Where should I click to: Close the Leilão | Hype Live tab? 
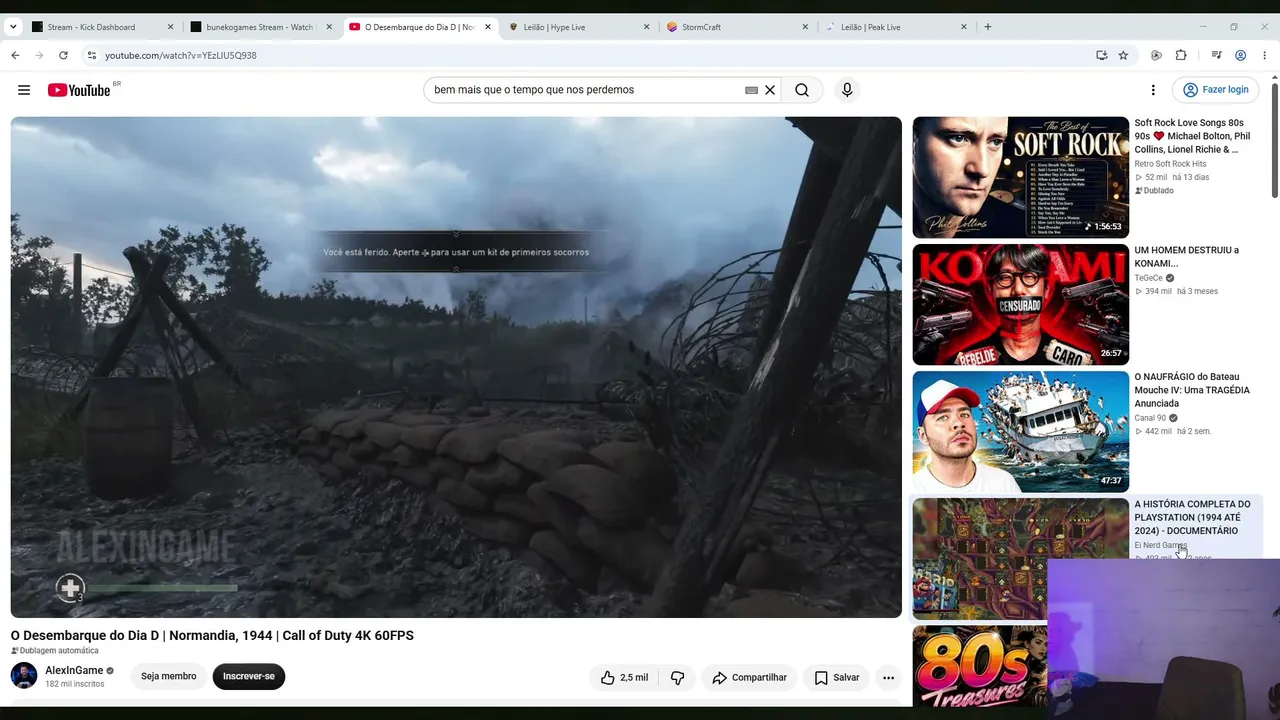point(646,27)
